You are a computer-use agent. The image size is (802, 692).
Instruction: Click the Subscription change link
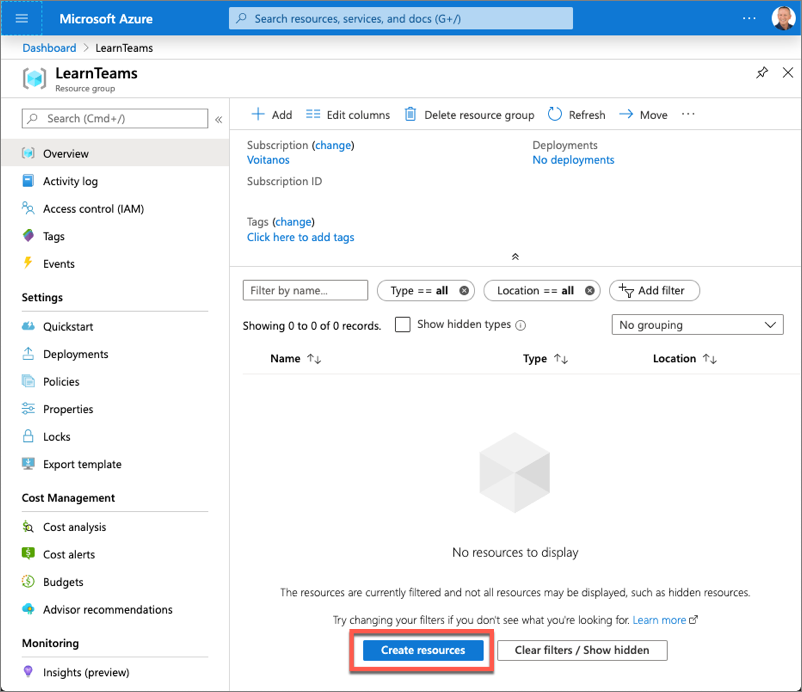click(333, 145)
